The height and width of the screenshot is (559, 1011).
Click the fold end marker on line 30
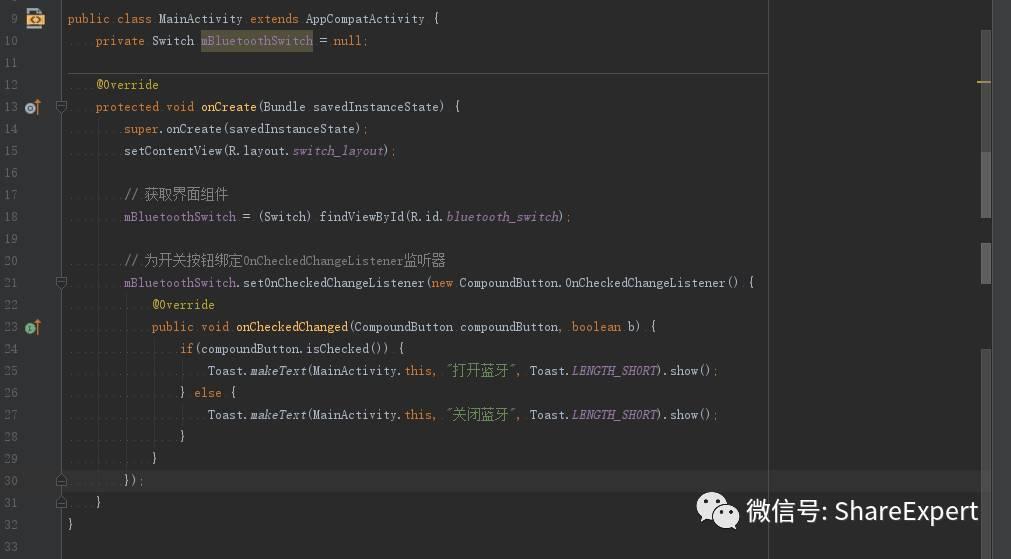pyautogui.click(x=61, y=480)
